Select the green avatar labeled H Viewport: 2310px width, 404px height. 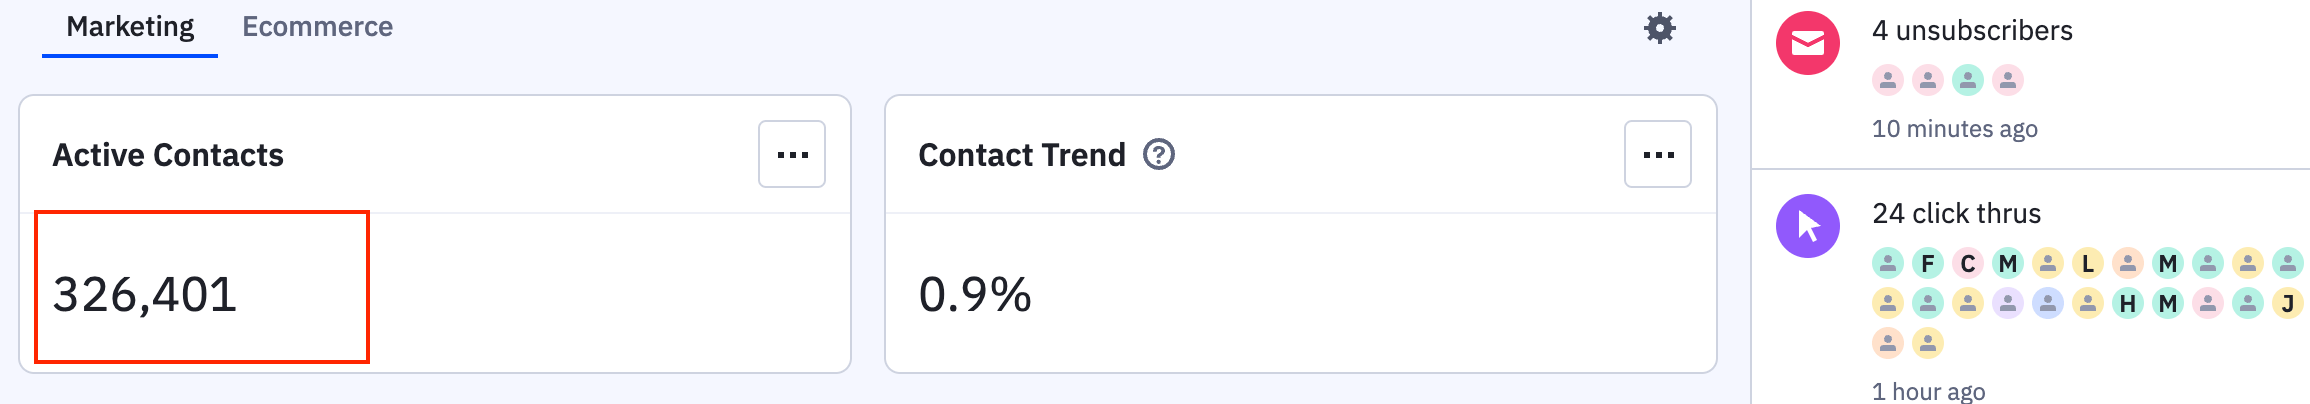click(x=2127, y=303)
